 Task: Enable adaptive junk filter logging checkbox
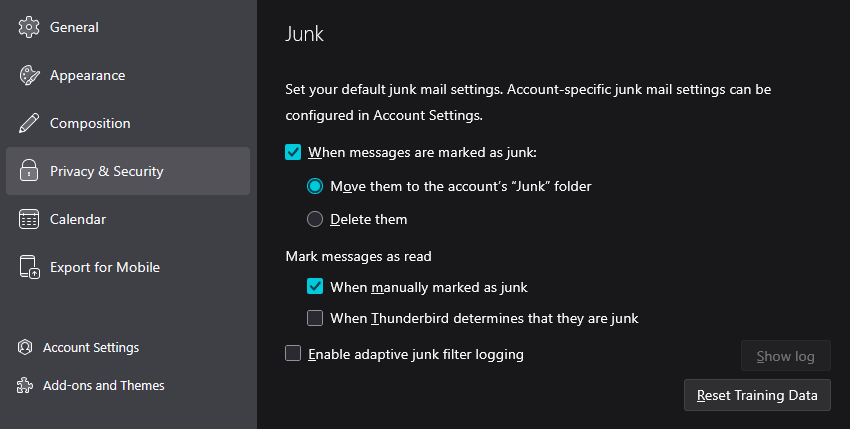293,354
